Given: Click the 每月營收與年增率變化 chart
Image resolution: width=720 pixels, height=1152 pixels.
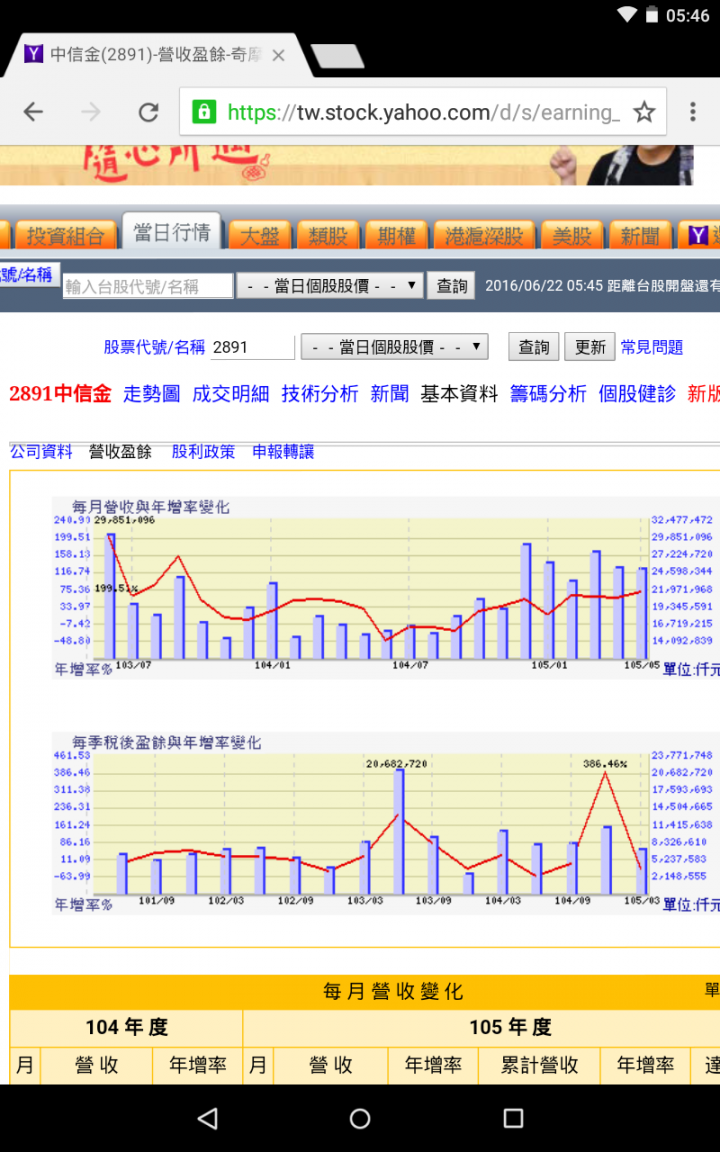Looking at the screenshot, I should (386, 587).
